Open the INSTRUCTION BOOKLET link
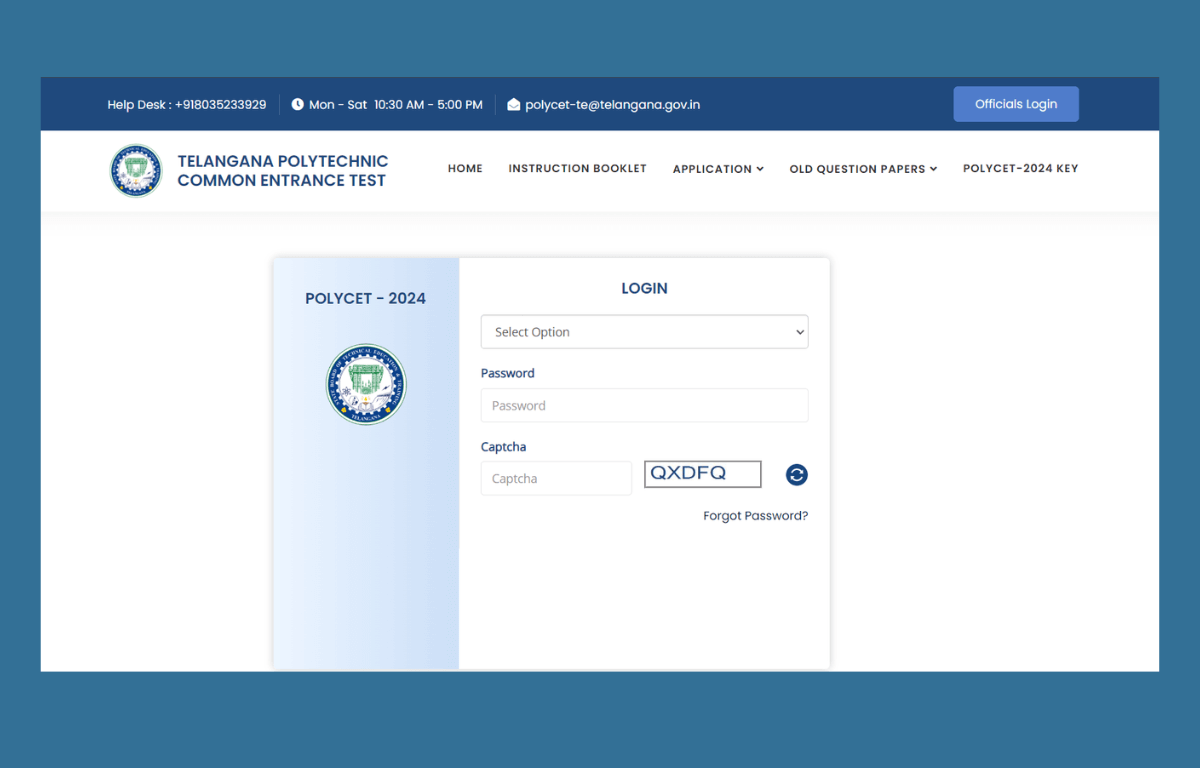Viewport: 1200px width, 768px height. click(x=577, y=168)
